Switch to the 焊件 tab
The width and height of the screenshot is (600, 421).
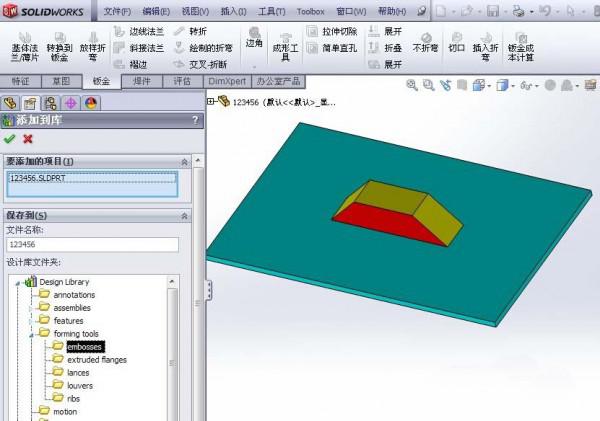(142, 81)
